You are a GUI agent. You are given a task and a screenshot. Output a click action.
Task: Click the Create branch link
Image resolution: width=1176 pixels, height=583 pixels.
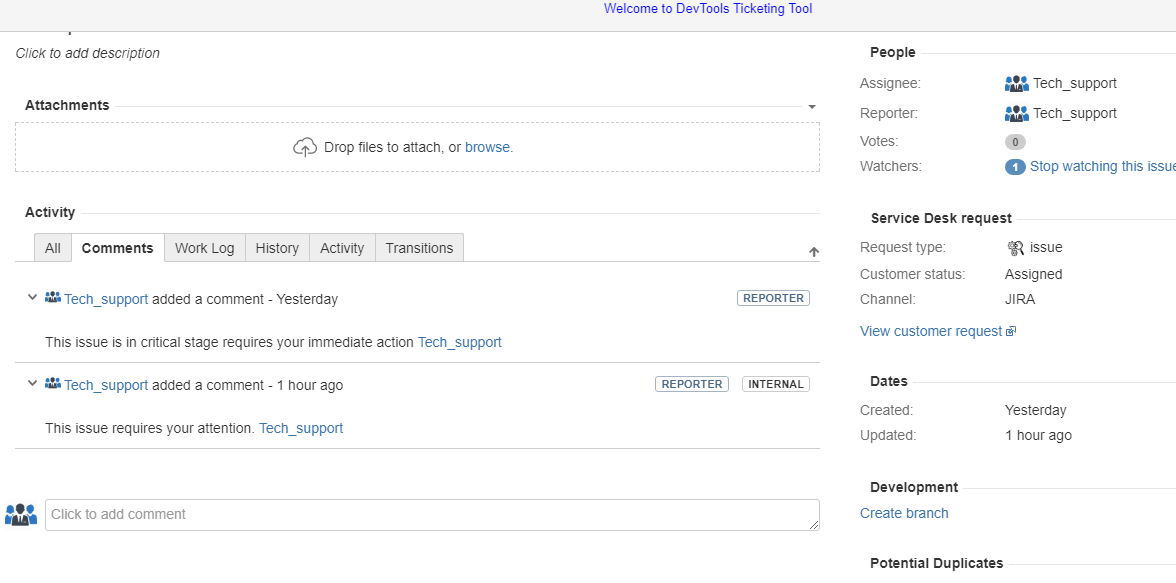[904, 513]
